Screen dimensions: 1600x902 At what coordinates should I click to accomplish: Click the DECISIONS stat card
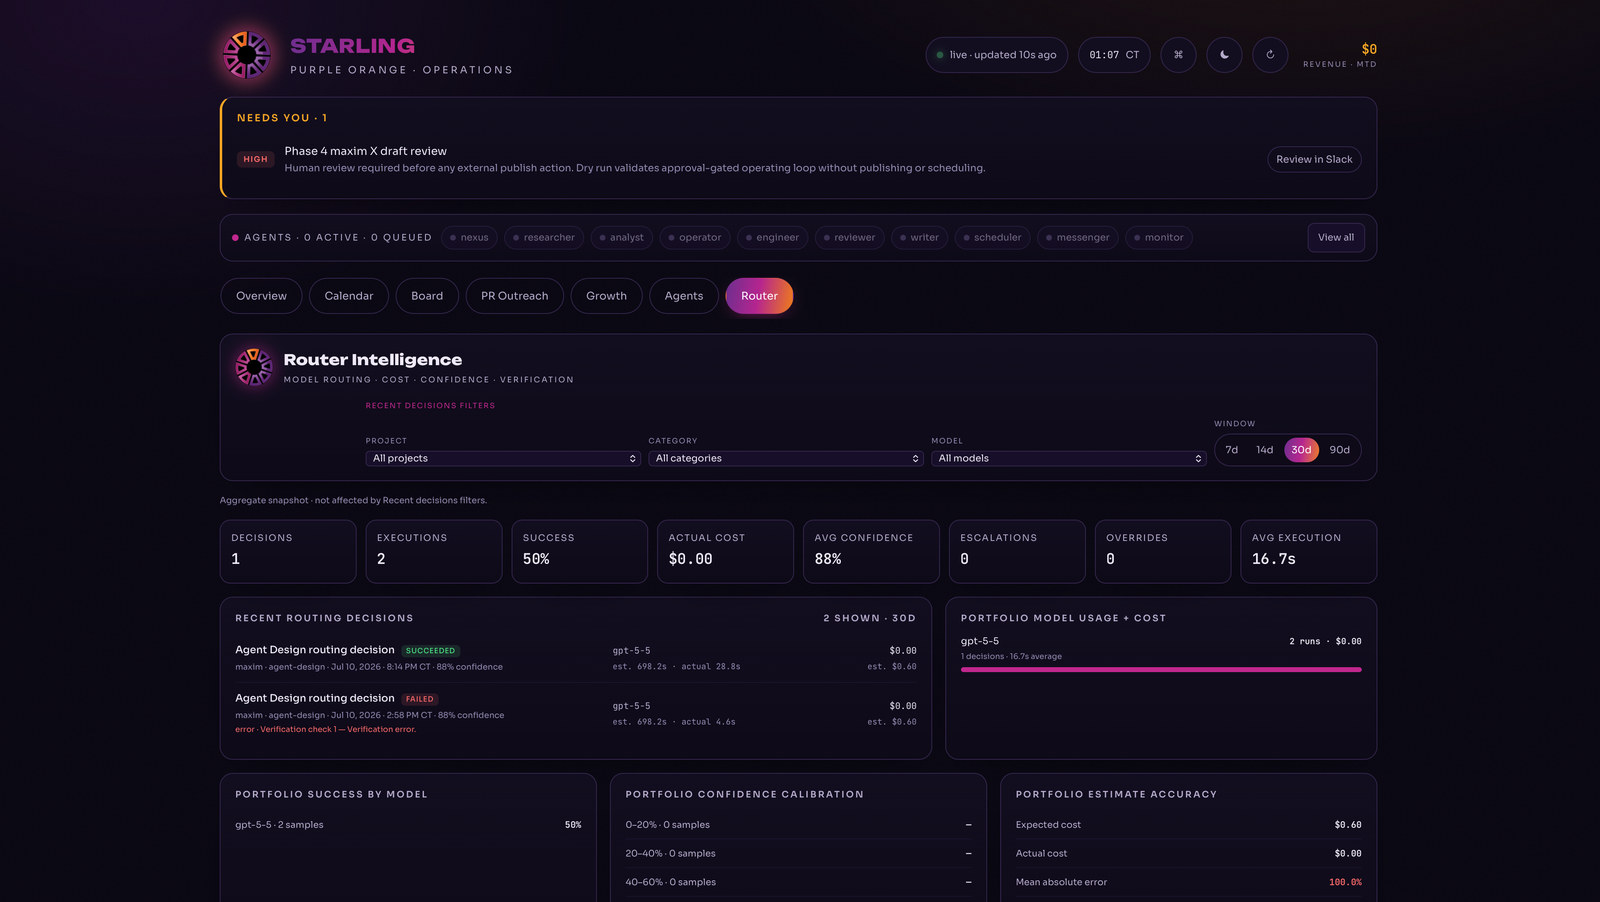(288, 551)
